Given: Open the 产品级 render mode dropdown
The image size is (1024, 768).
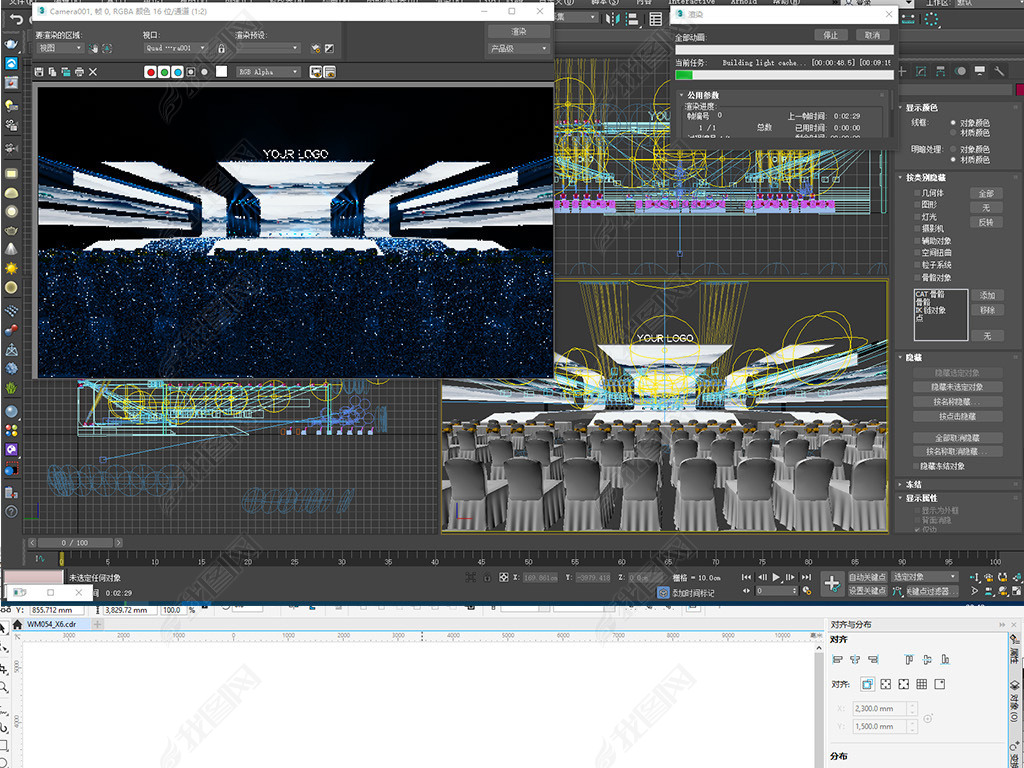Looking at the screenshot, I should point(519,48).
